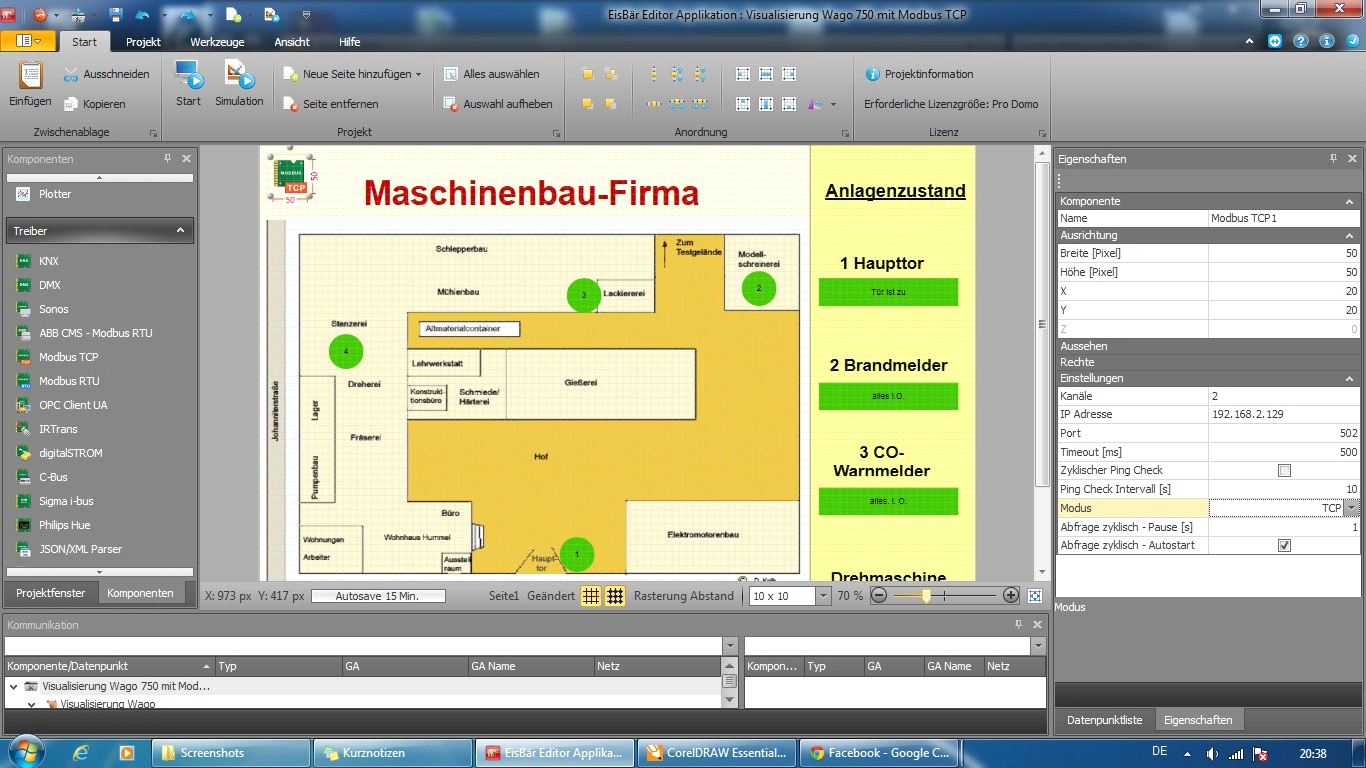Switch to Datenpunktliste tab
The height and width of the screenshot is (768, 1366).
coord(1104,720)
